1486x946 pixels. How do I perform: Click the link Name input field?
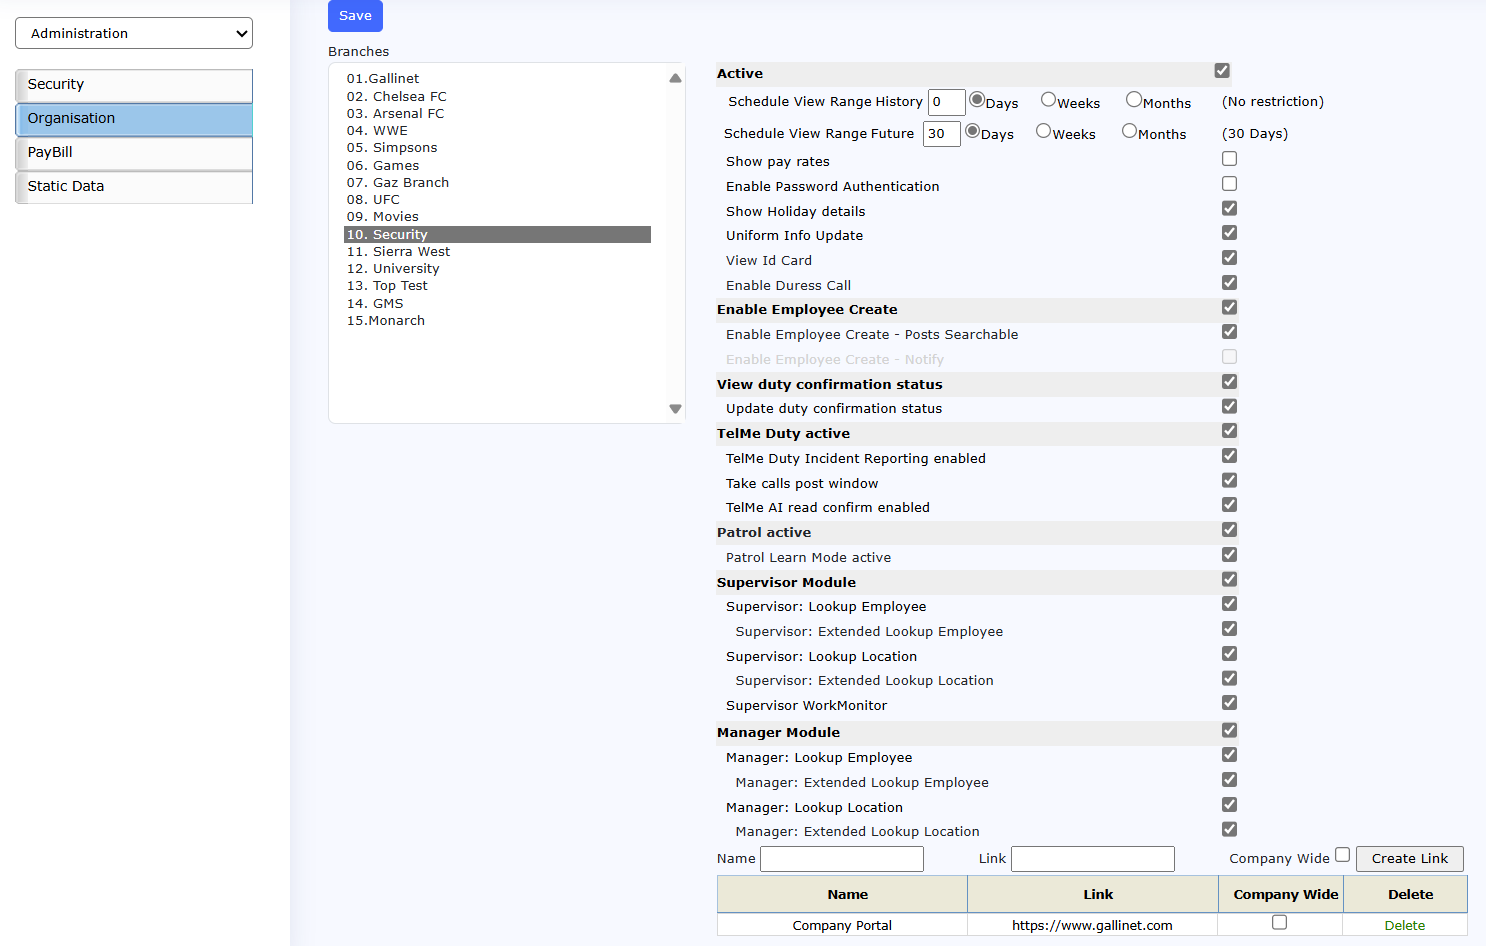(841, 859)
